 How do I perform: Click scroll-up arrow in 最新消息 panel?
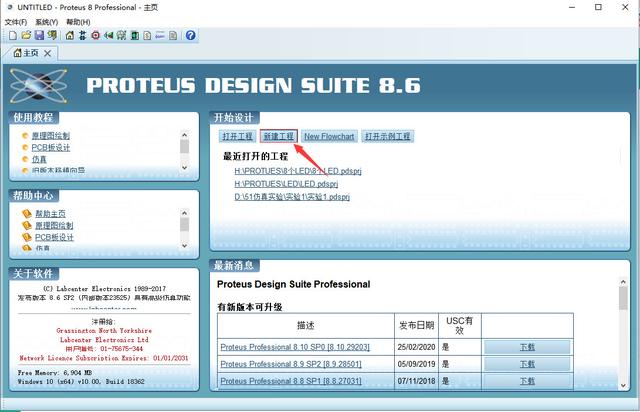coord(623,282)
